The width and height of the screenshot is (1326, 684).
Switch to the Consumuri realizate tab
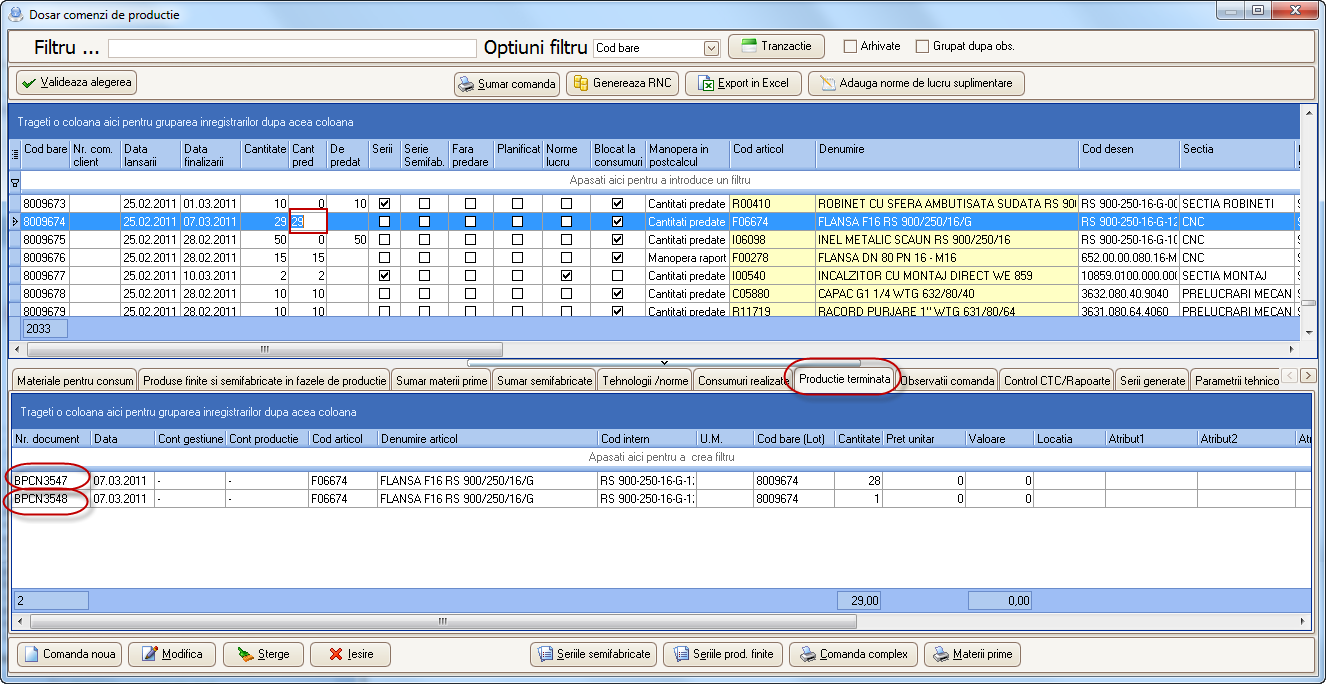[x=743, y=381]
